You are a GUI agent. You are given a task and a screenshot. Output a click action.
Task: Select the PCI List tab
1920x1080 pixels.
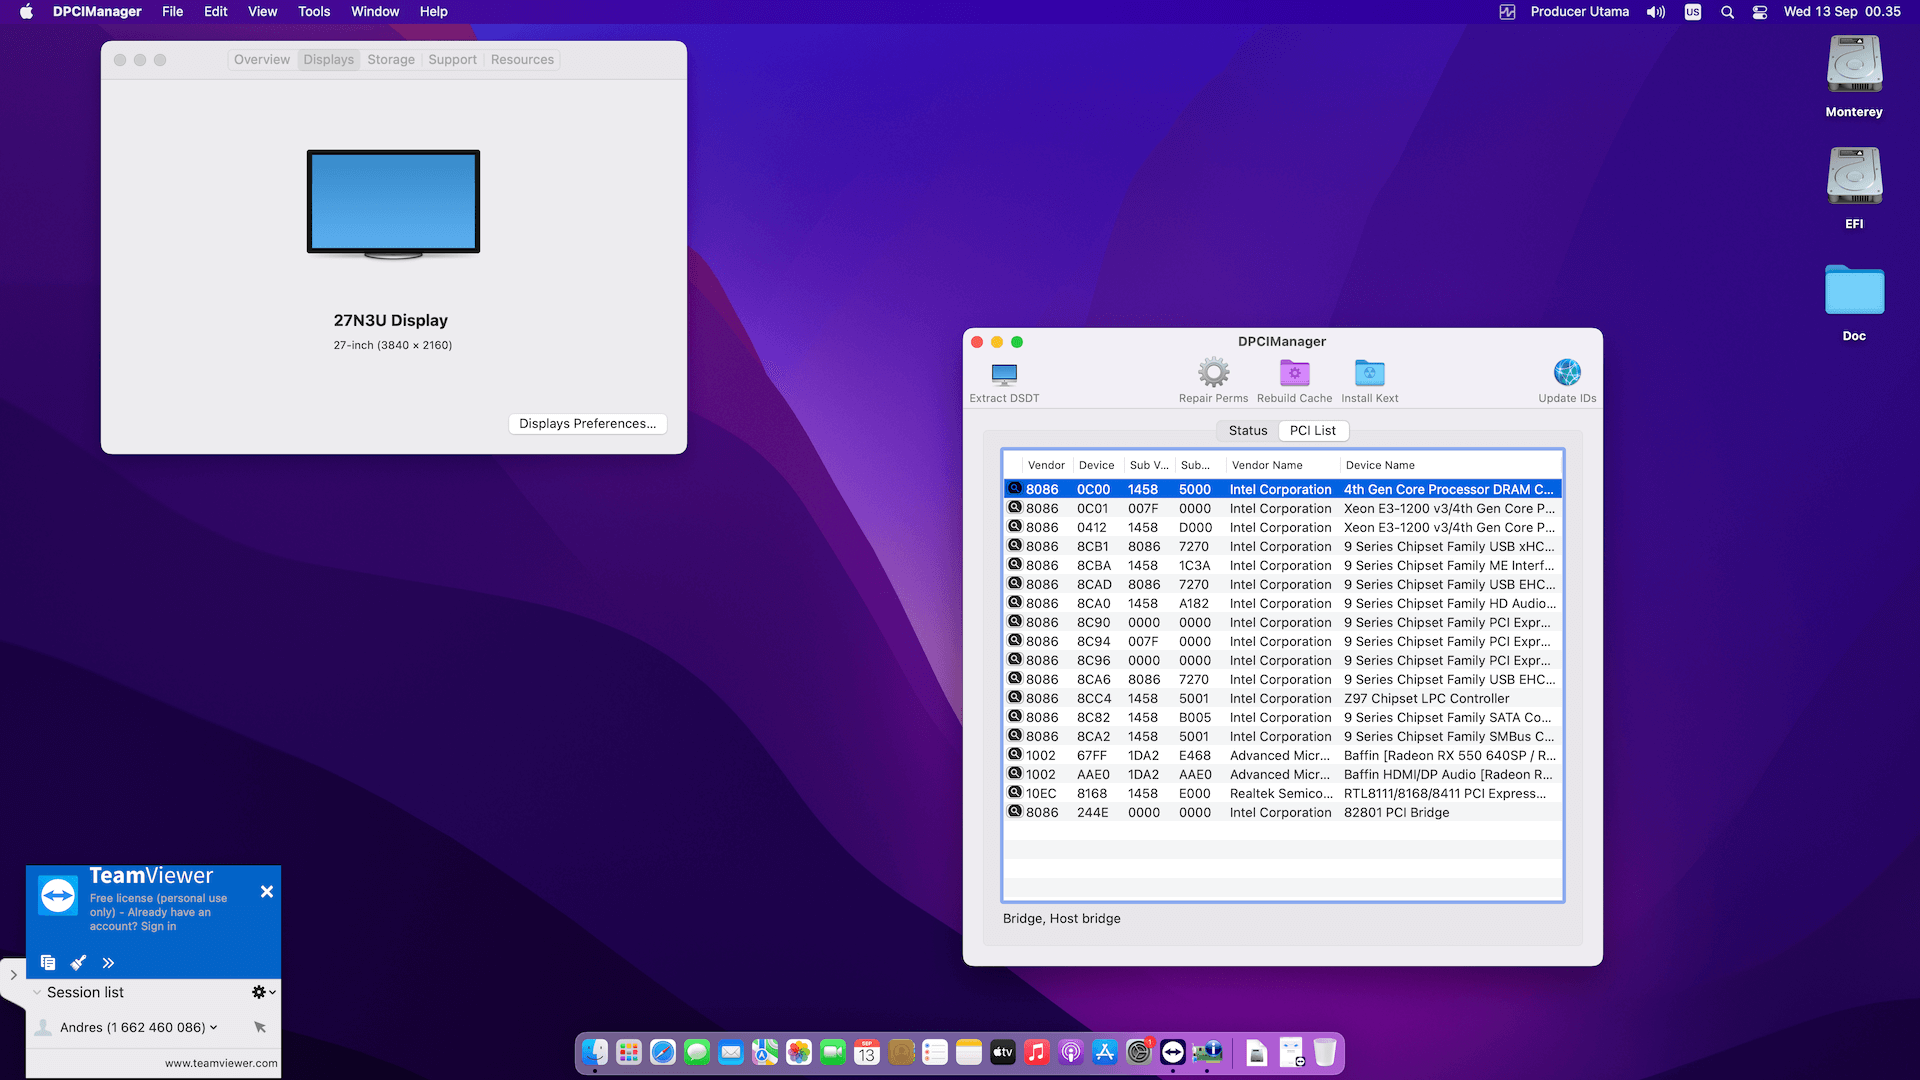(1313, 430)
